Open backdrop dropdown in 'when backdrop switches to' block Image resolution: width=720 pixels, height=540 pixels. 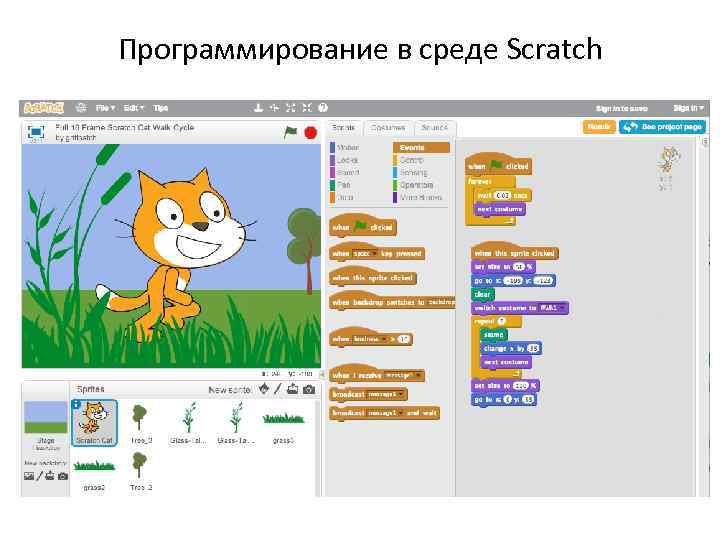(442, 303)
